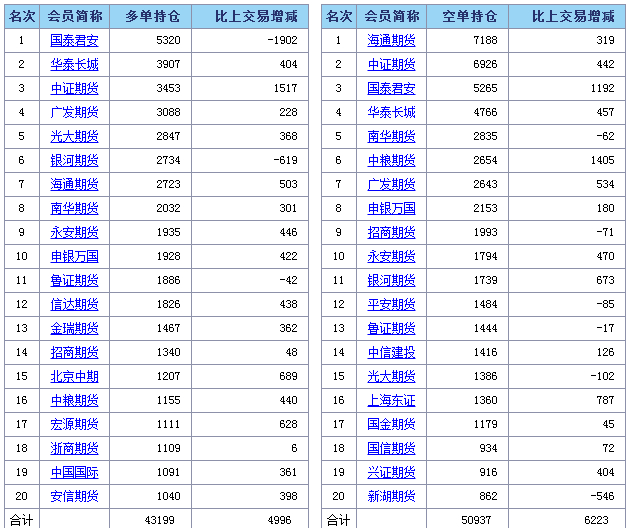Click 招商期货 link in 多单持仓 table
Viewport: 630px width, 528px height.
(74, 352)
